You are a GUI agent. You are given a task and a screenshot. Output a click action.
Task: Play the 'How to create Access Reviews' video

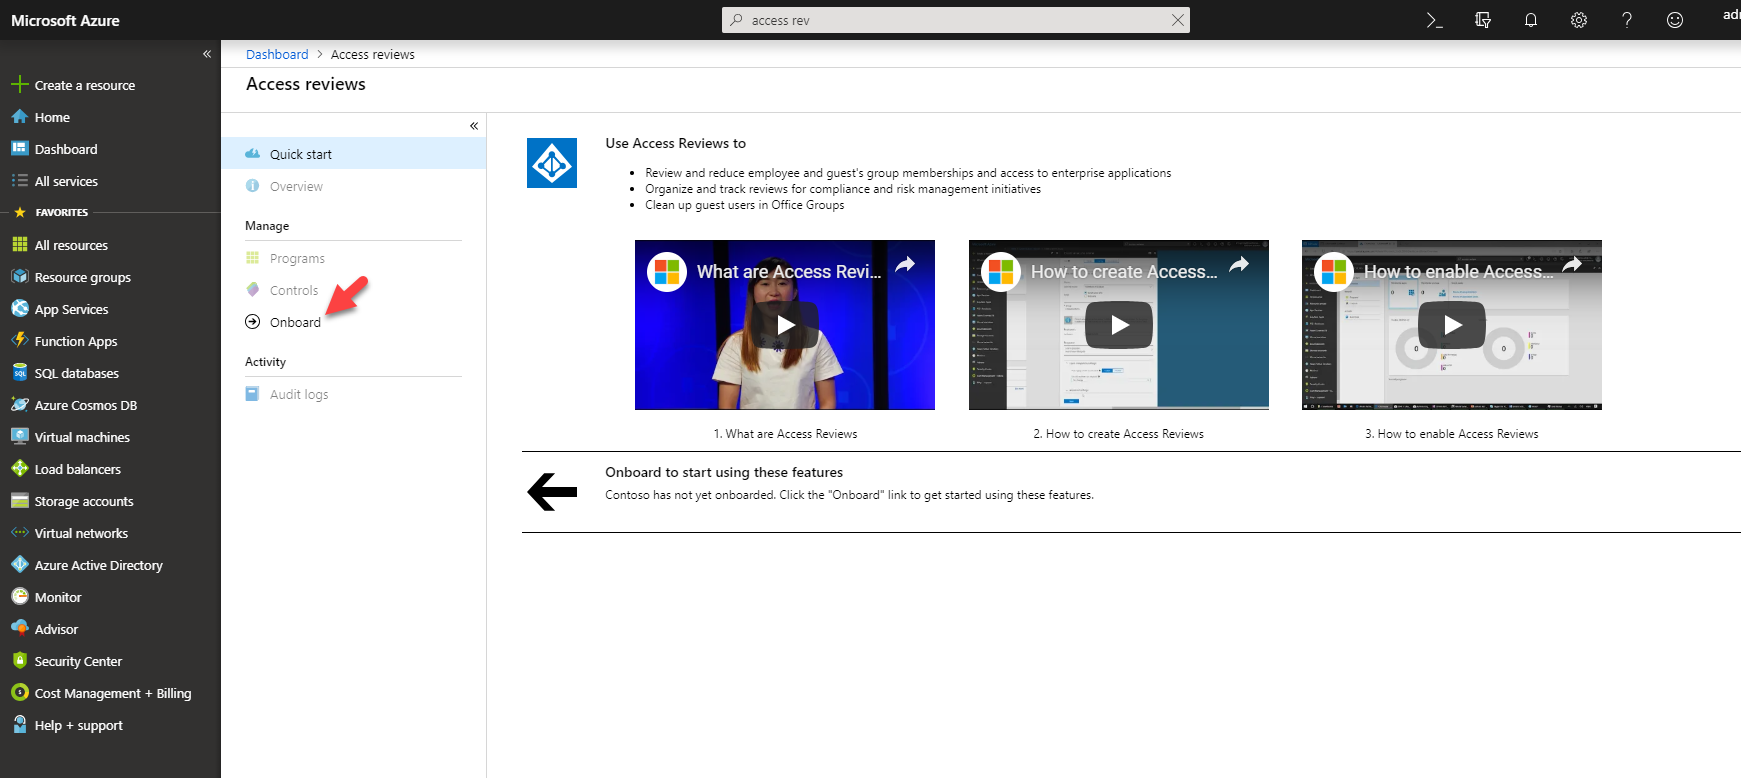[1119, 325]
